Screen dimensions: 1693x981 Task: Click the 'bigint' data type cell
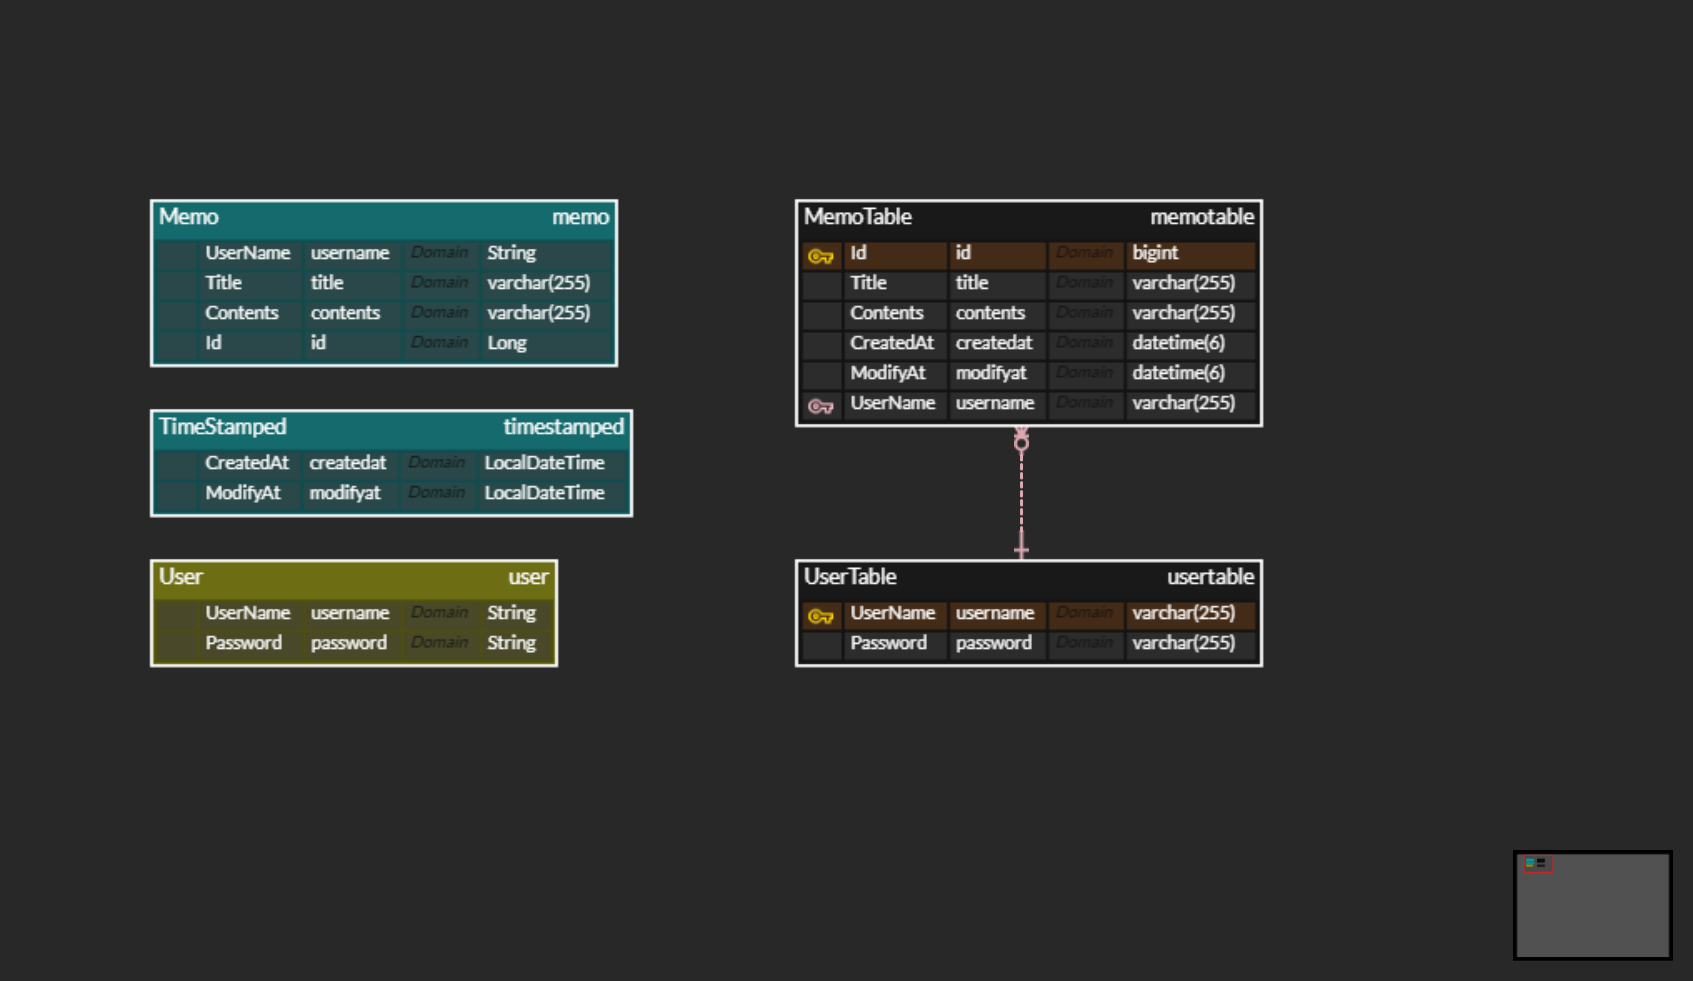click(x=1155, y=253)
